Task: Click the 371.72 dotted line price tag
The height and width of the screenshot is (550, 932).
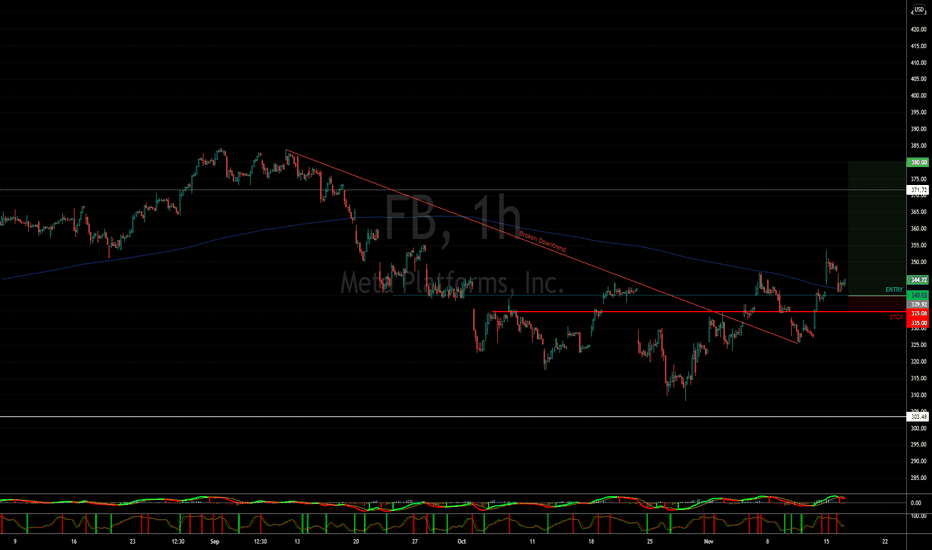Action: coord(918,190)
